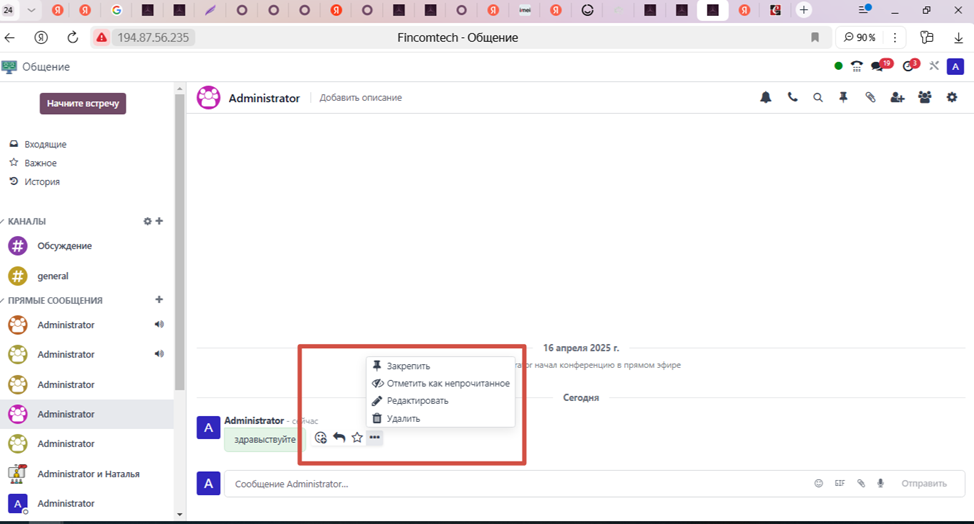Viewport: 974px width, 524px height.
Task: Choose Удалить from the message menu
Action: pyautogui.click(x=403, y=419)
